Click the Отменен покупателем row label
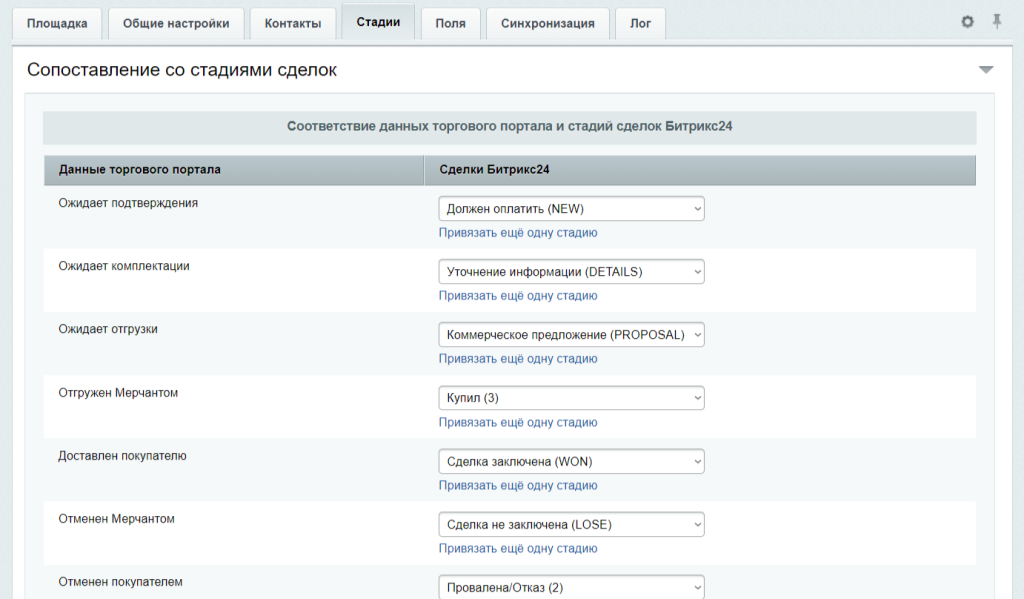The height and width of the screenshot is (599, 1024). coord(120,582)
